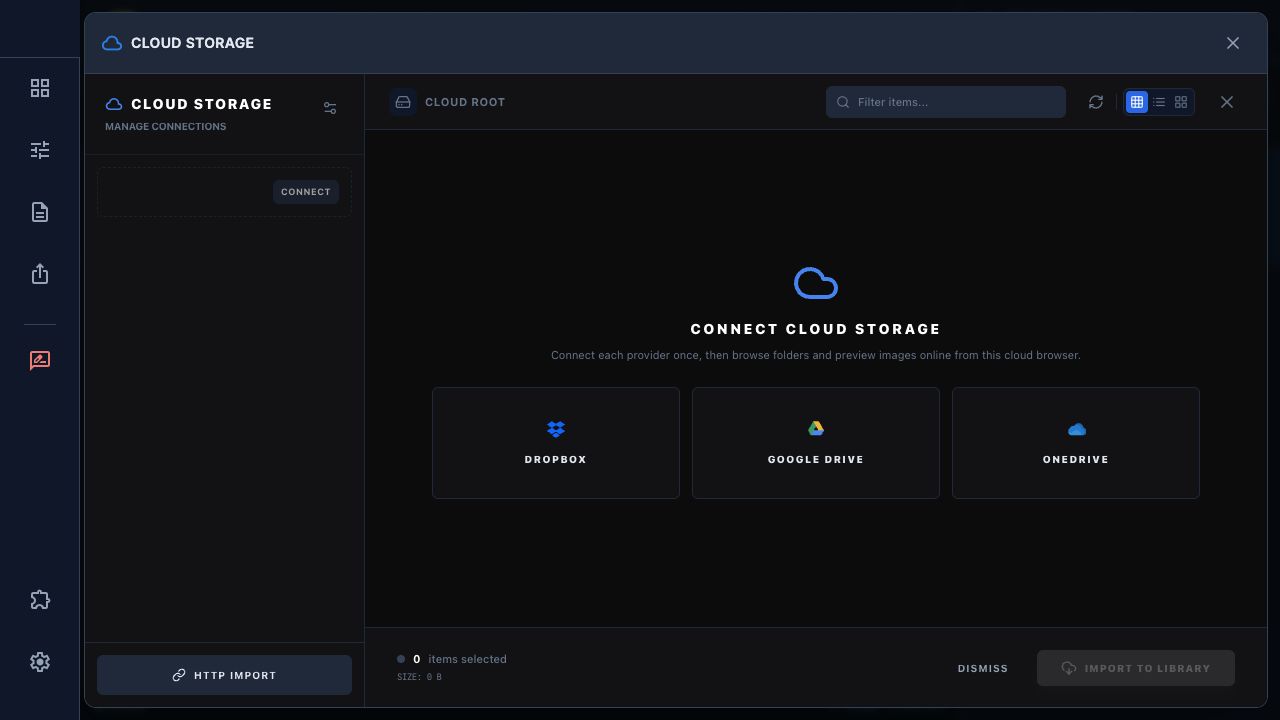1280x720 pixels.
Task: Open the dashboard grid icon in left sidebar
Action: 40,88
